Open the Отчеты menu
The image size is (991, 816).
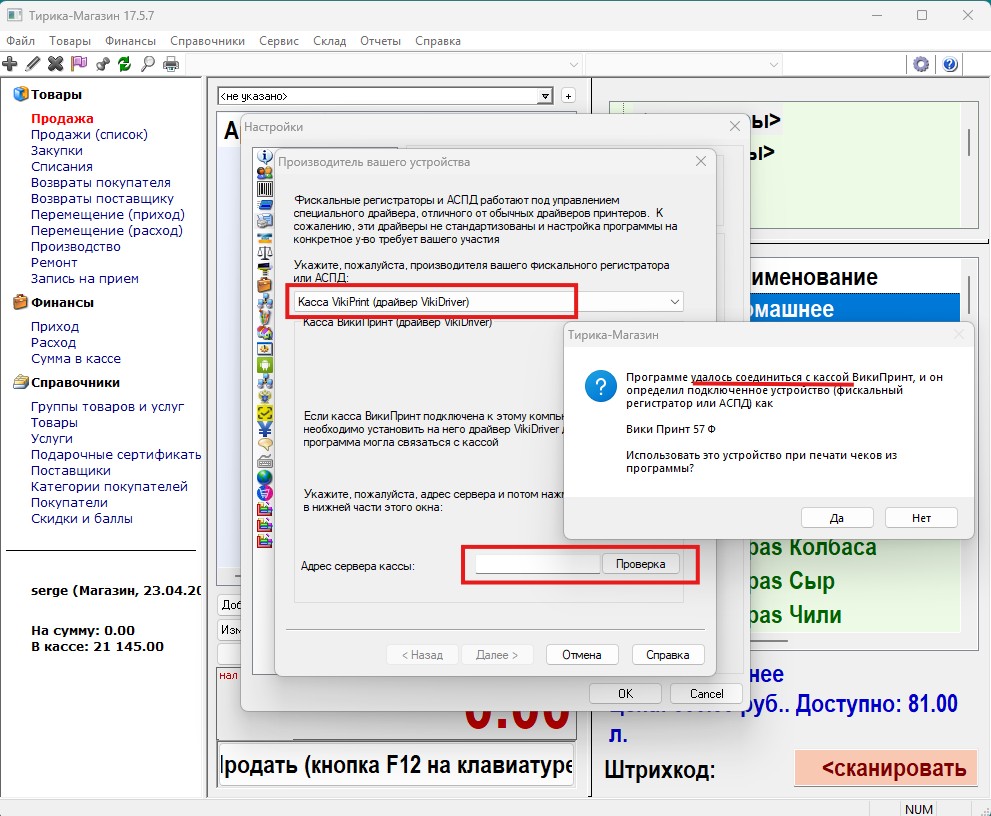pyautogui.click(x=380, y=41)
